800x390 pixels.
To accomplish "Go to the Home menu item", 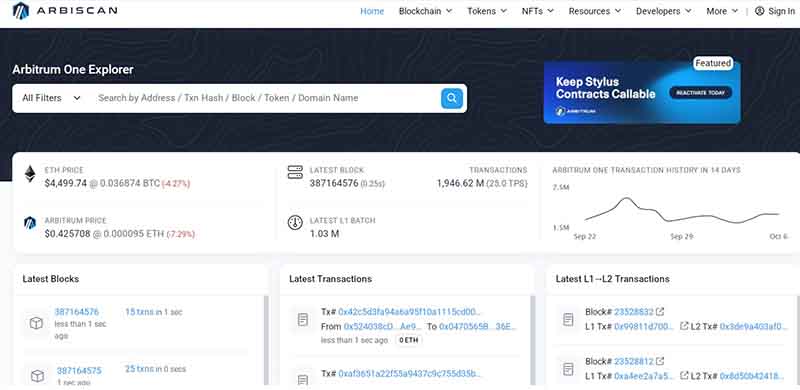I will click(372, 11).
